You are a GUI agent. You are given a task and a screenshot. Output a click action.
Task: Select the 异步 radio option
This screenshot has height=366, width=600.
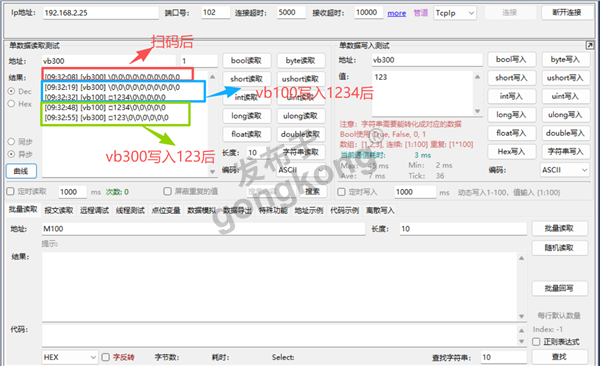point(11,154)
